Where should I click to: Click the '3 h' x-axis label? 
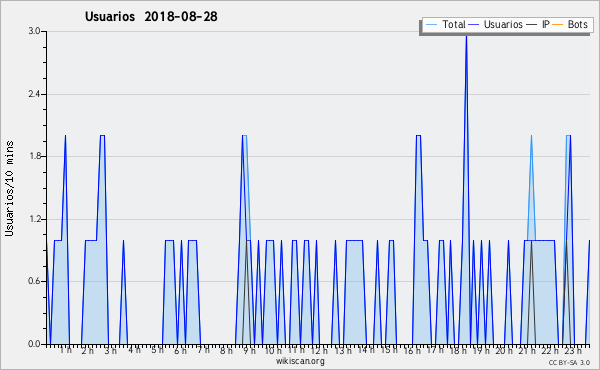pos(111,351)
